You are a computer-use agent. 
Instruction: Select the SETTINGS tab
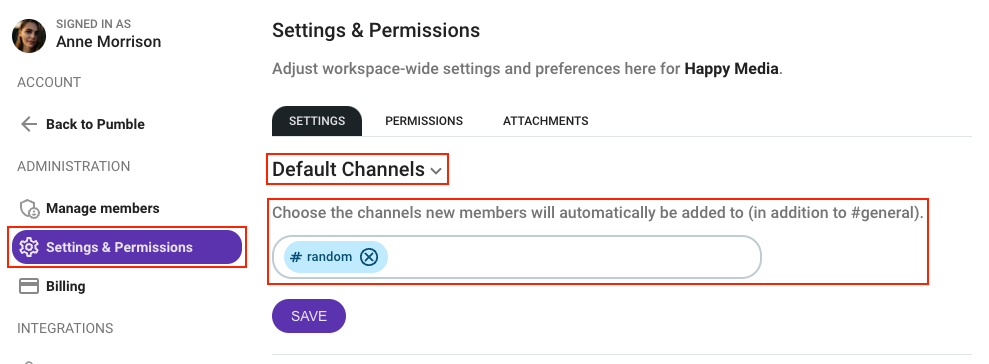pos(317,120)
